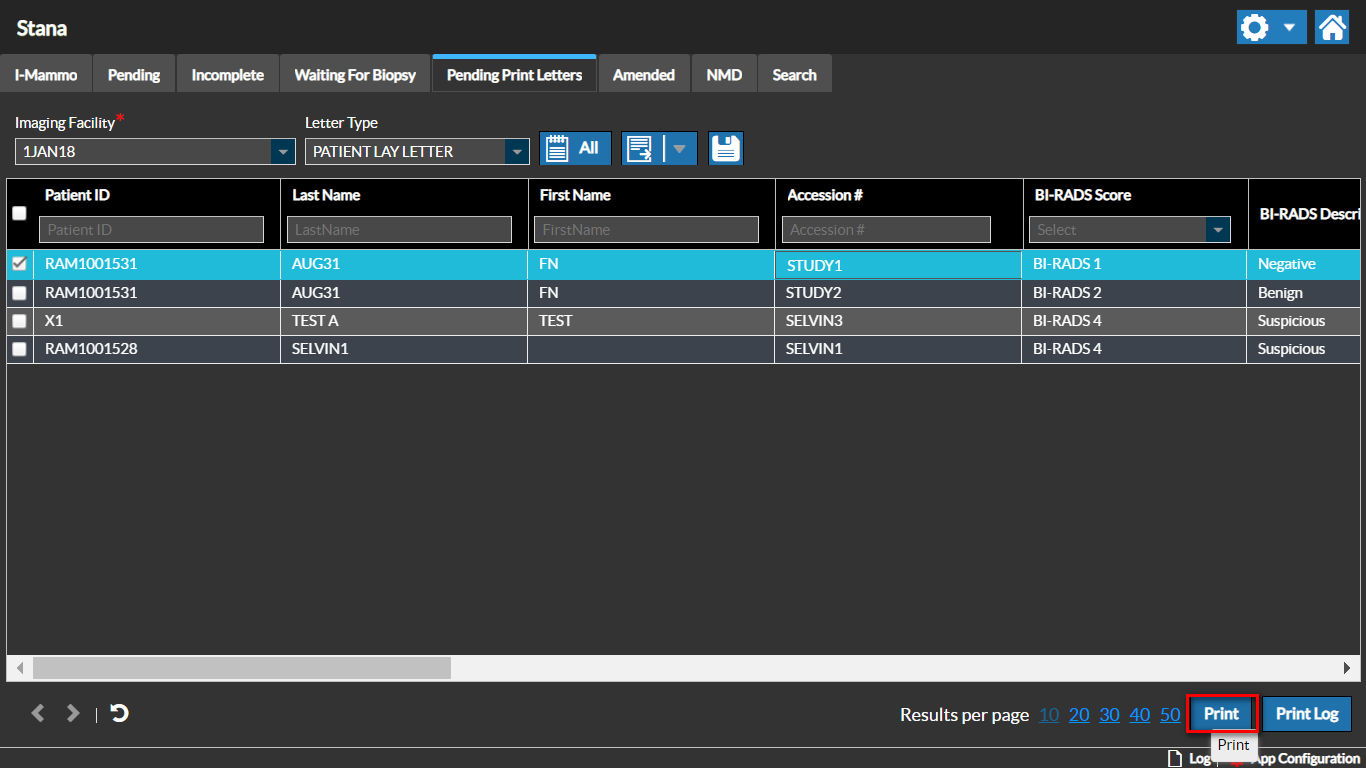Image resolution: width=1366 pixels, height=768 pixels.
Task: Refresh the list with the reload icon
Action: pos(119,713)
